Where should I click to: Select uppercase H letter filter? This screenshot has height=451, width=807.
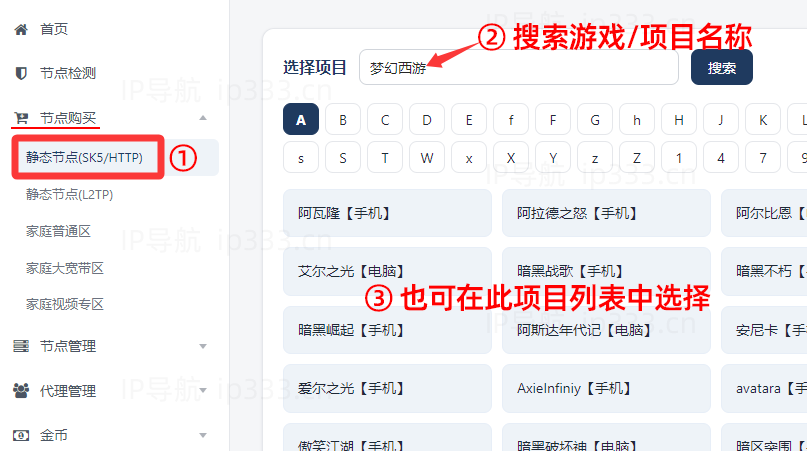[x=679, y=119]
